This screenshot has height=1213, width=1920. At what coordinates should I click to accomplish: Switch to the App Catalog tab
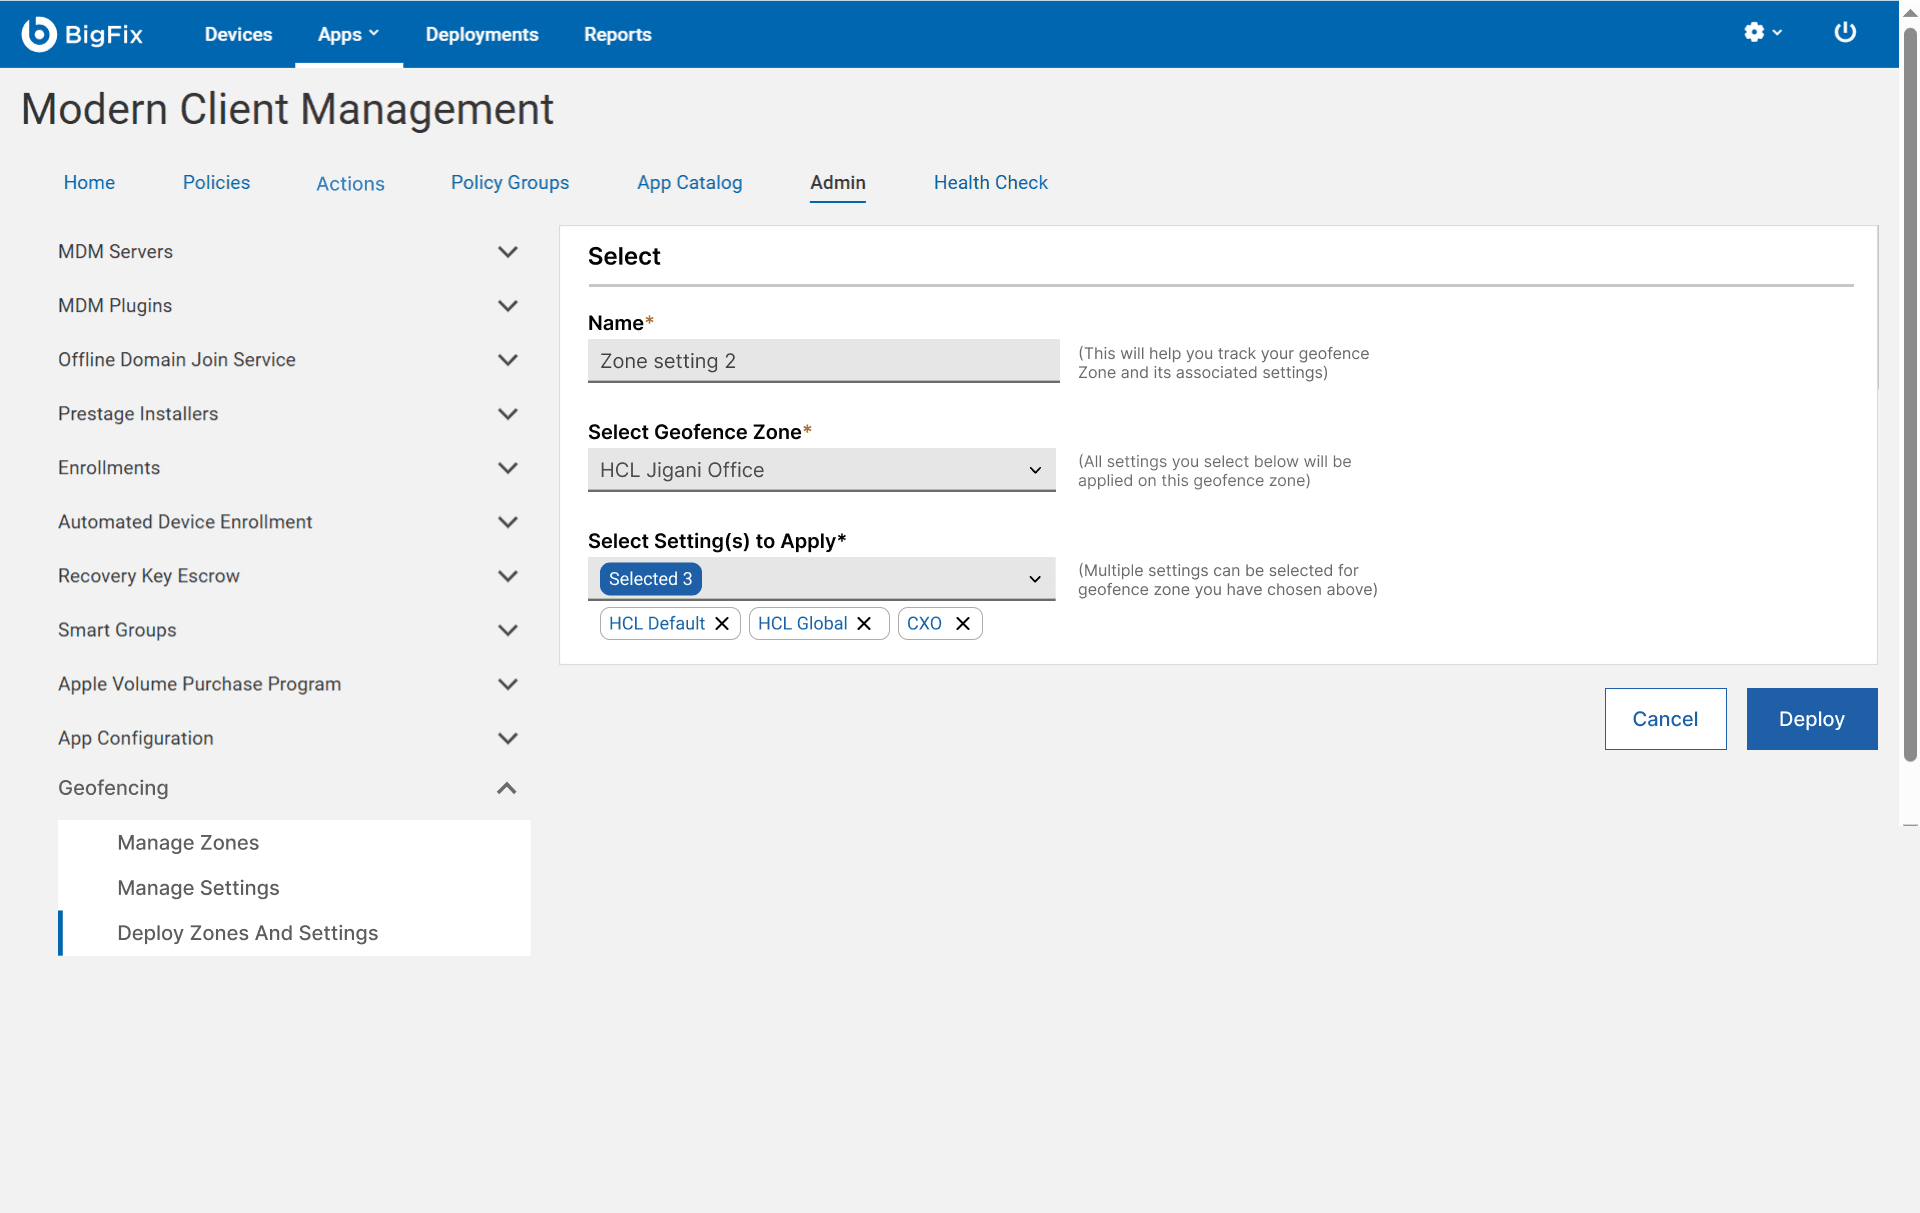(x=690, y=183)
